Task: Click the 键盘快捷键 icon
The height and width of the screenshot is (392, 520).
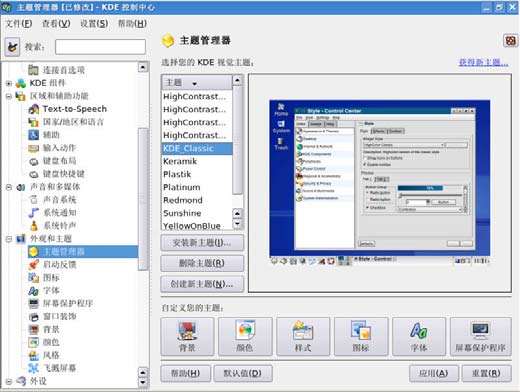Action: (x=33, y=174)
